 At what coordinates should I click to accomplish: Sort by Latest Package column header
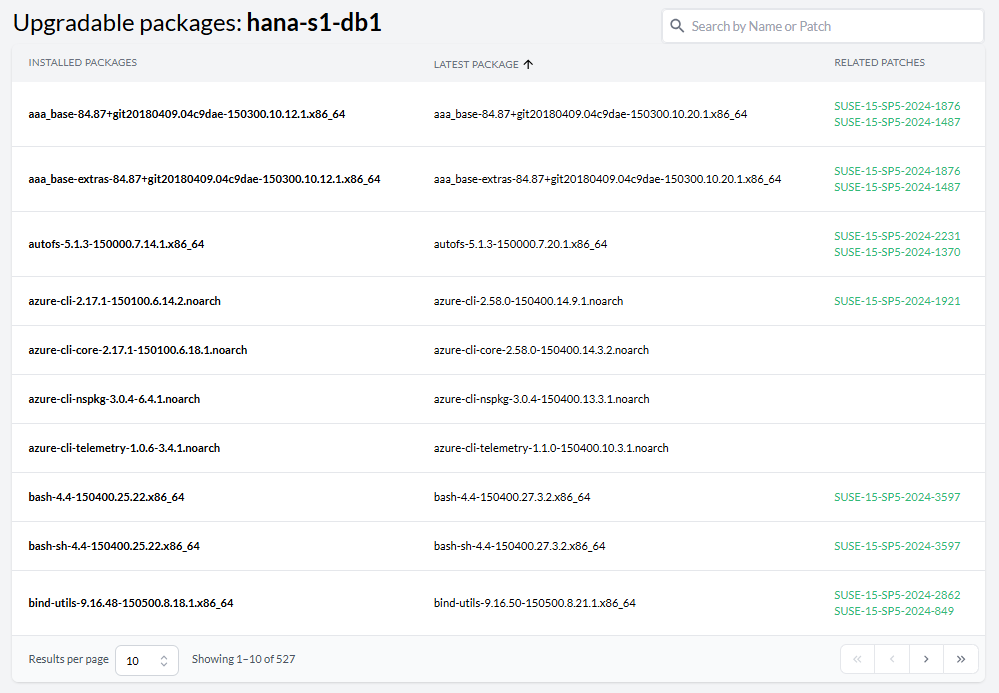point(476,64)
